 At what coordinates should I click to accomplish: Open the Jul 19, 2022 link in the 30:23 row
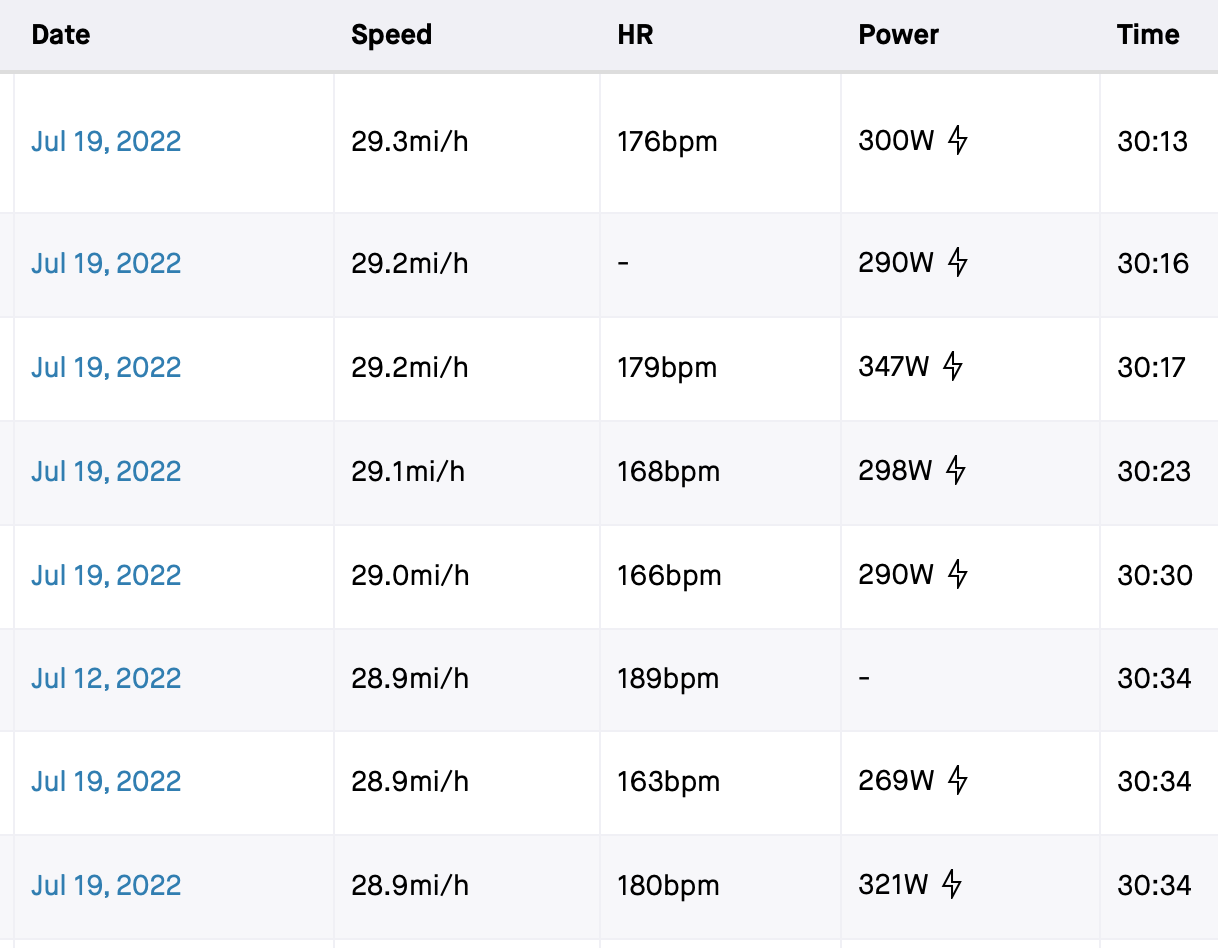[106, 471]
